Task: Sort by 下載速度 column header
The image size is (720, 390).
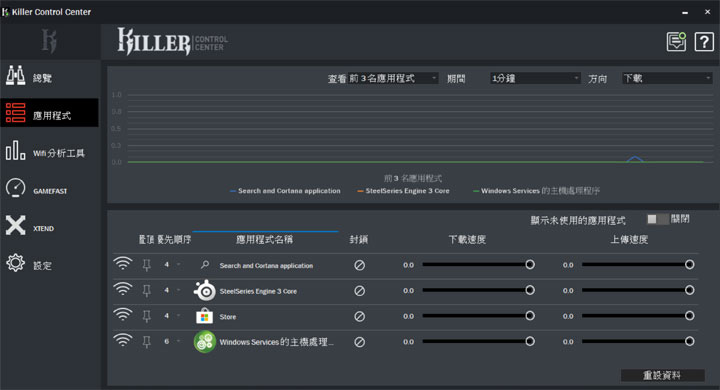Action: 467,239
